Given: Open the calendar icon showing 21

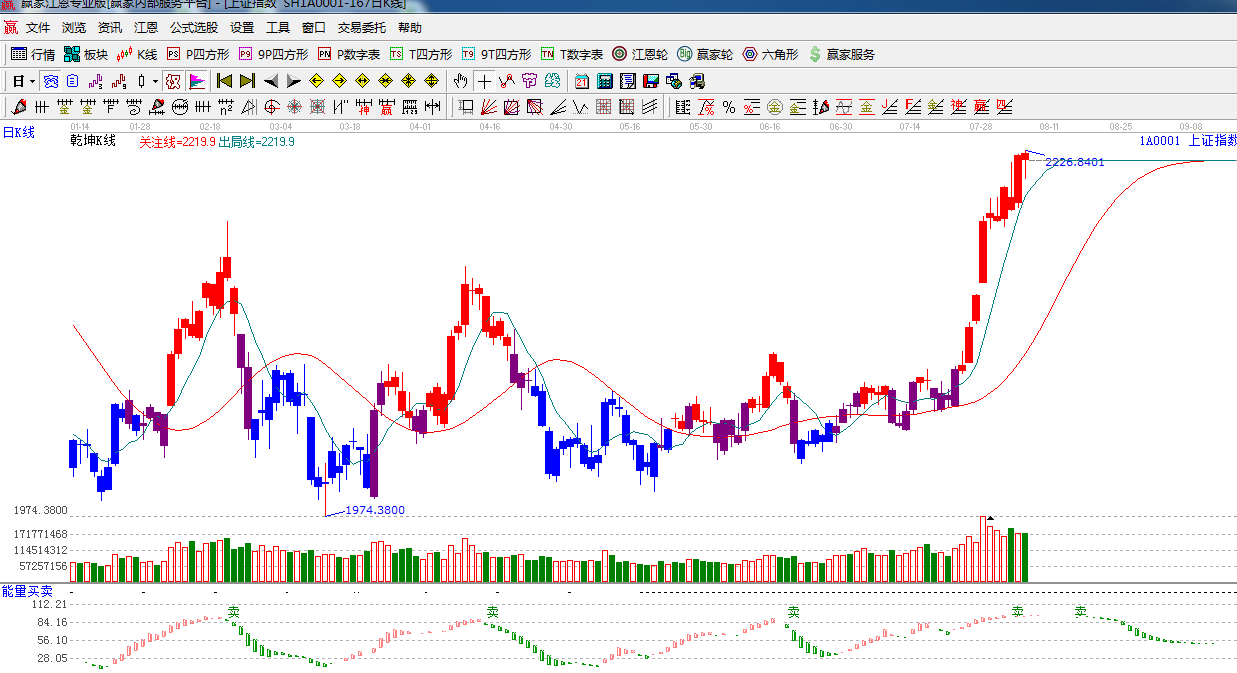Looking at the screenshot, I should [x=581, y=81].
